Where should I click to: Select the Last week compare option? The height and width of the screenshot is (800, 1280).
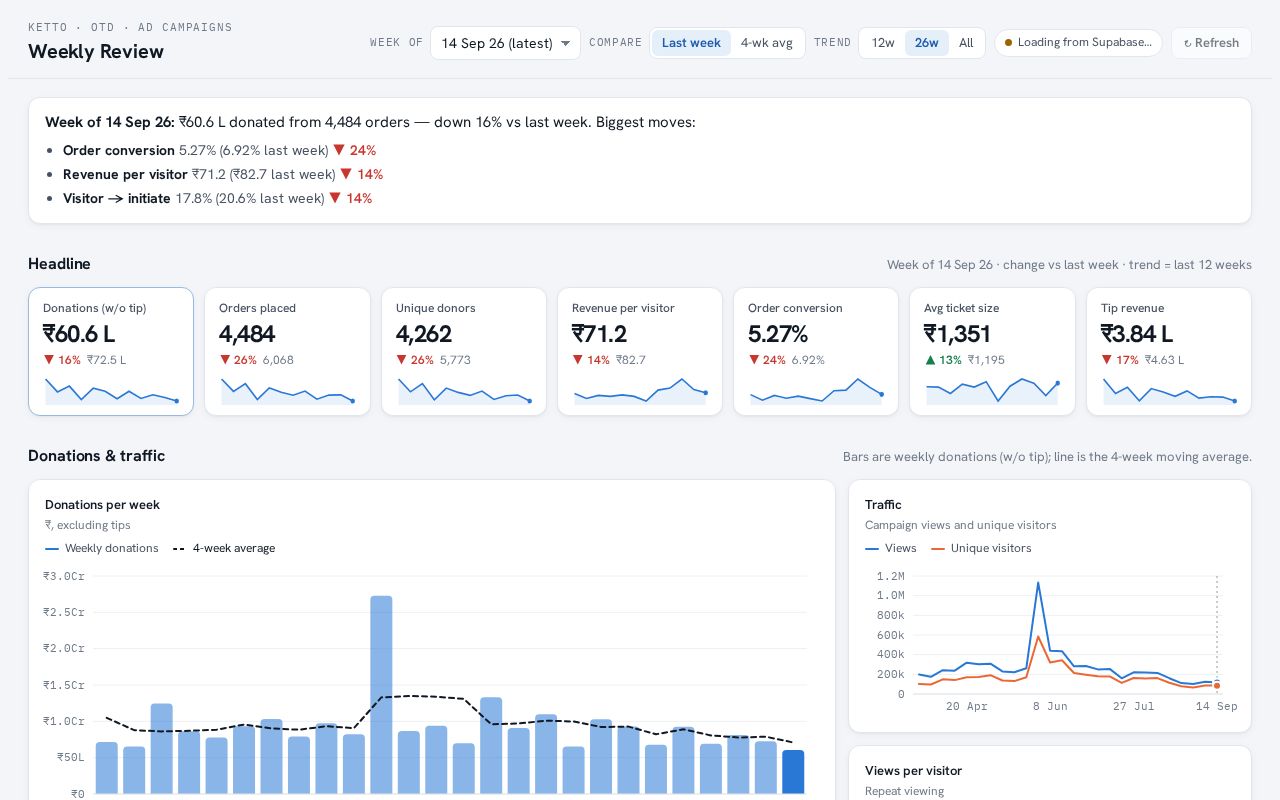point(691,43)
